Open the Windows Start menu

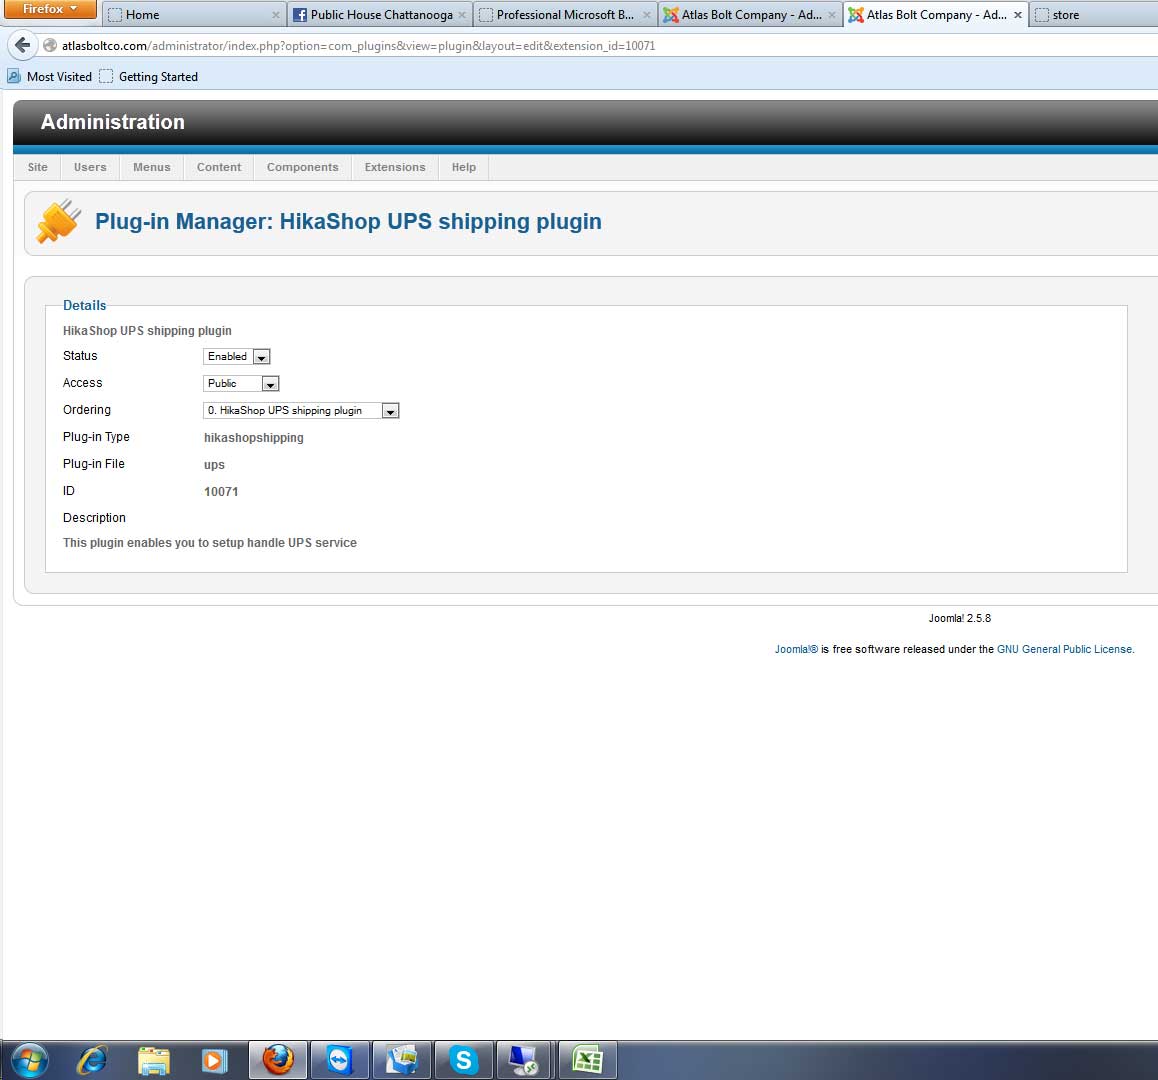click(x=29, y=1060)
